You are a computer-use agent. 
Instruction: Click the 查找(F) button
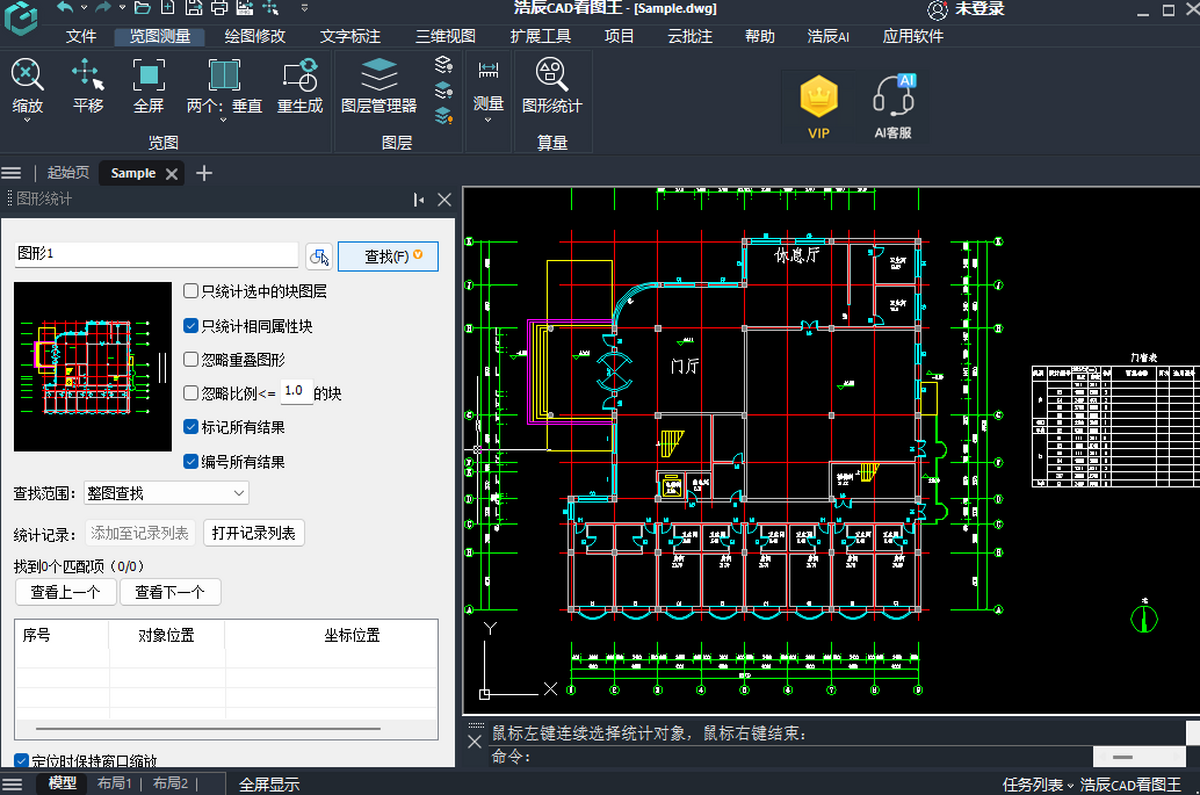(x=388, y=257)
